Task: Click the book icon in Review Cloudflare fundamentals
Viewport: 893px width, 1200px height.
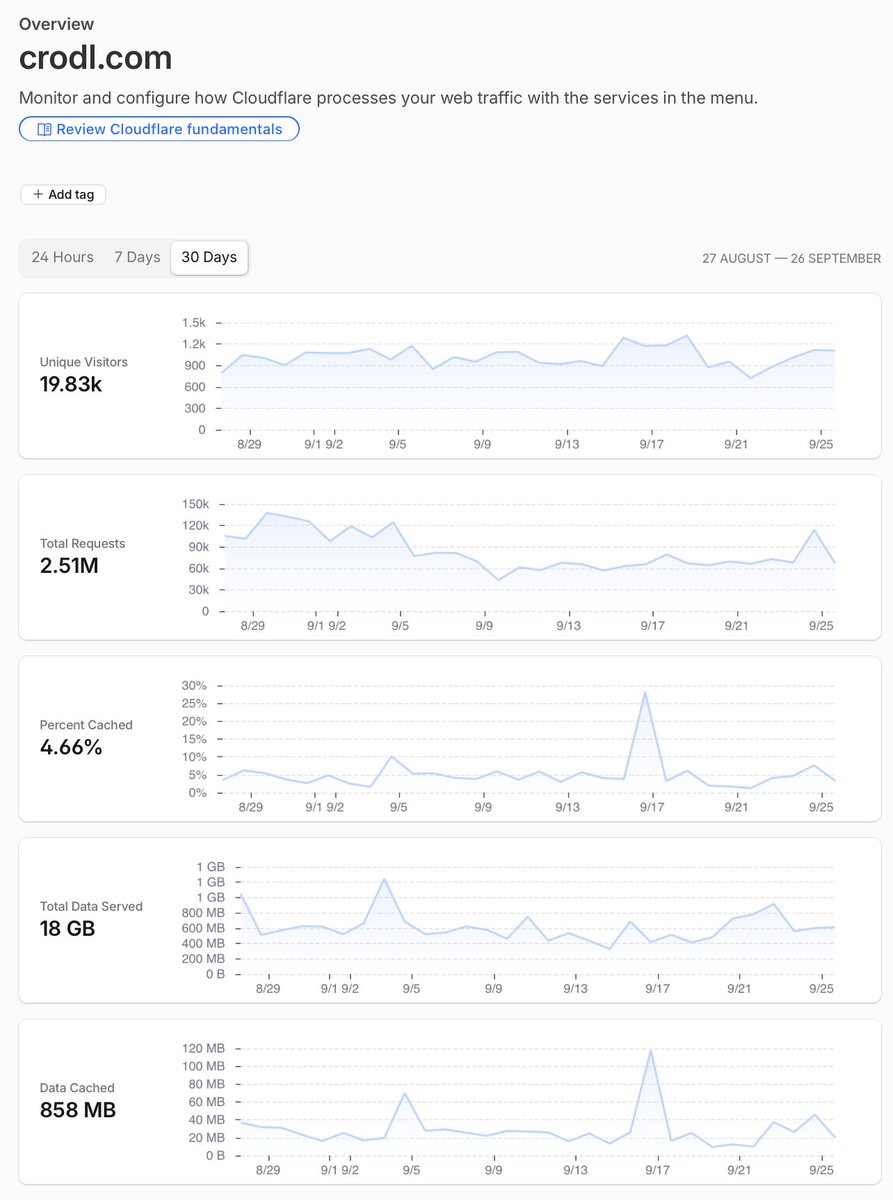Action: 43,129
